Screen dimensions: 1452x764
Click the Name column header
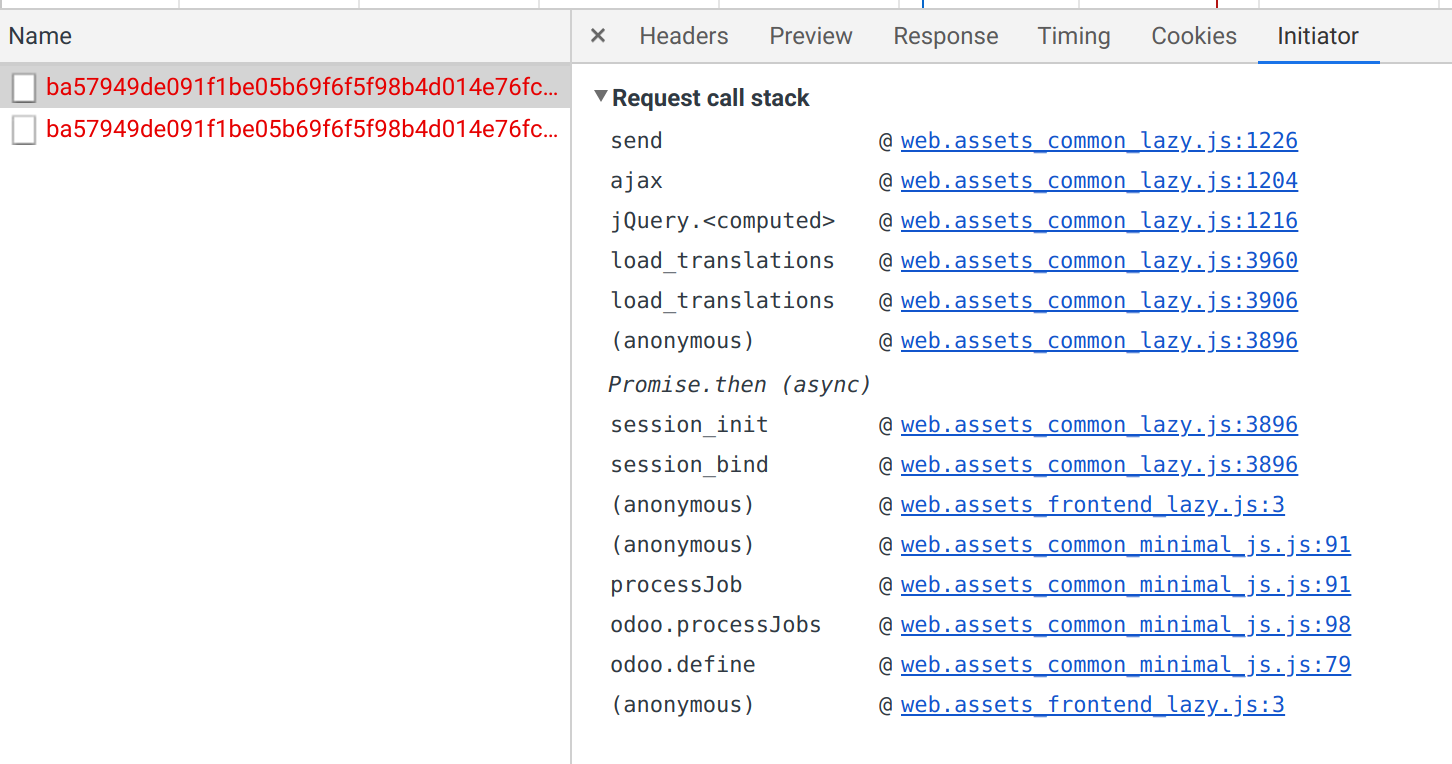pos(40,35)
